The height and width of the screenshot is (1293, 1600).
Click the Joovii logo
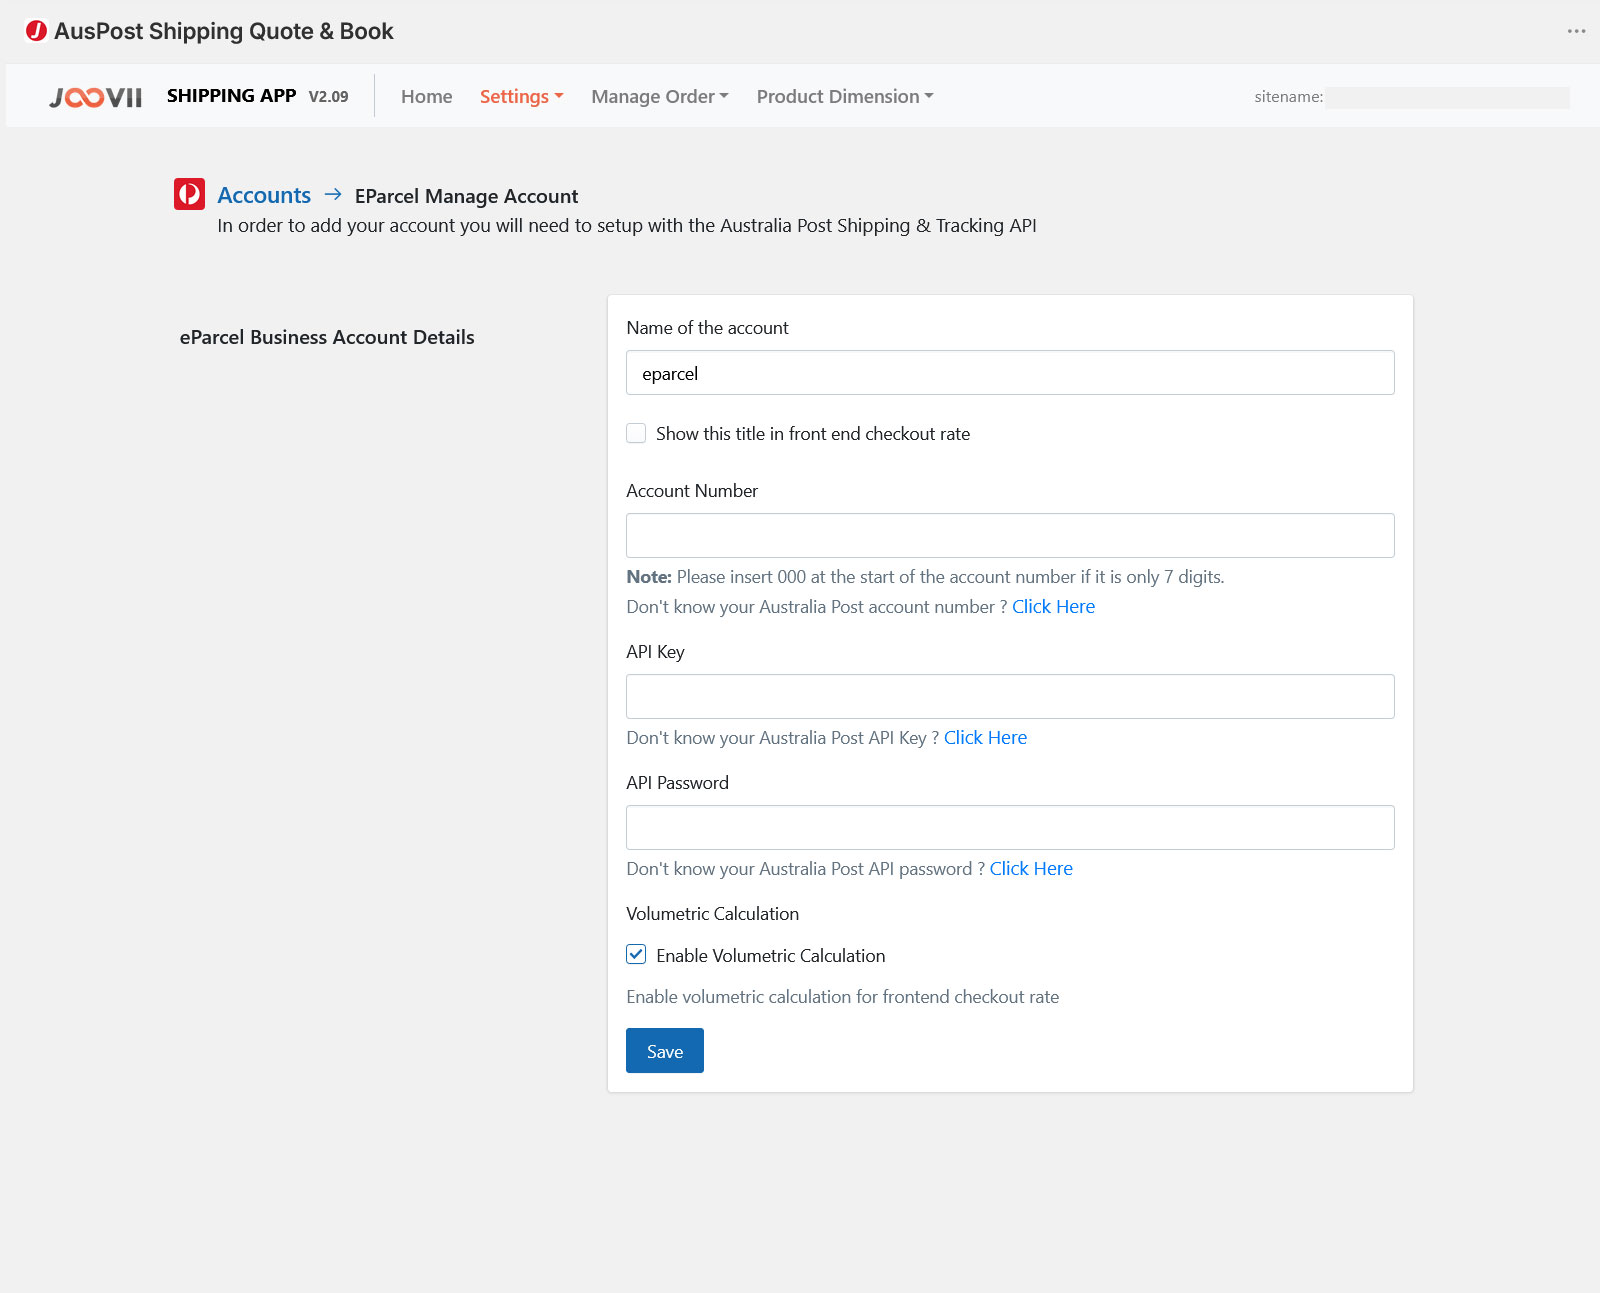[96, 97]
